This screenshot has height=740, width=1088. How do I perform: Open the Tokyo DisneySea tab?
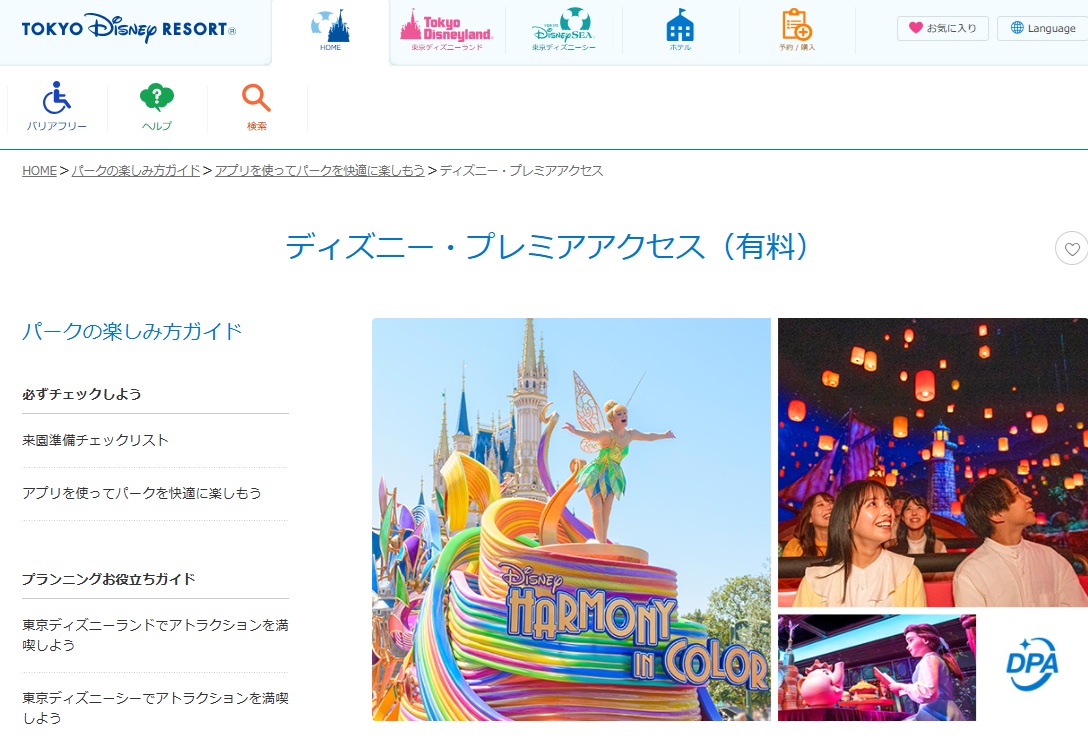click(x=563, y=31)
